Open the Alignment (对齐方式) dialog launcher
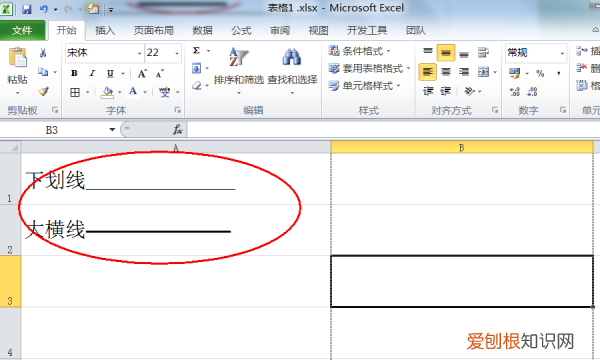600x360 pixels. click(x=495, y=110)
